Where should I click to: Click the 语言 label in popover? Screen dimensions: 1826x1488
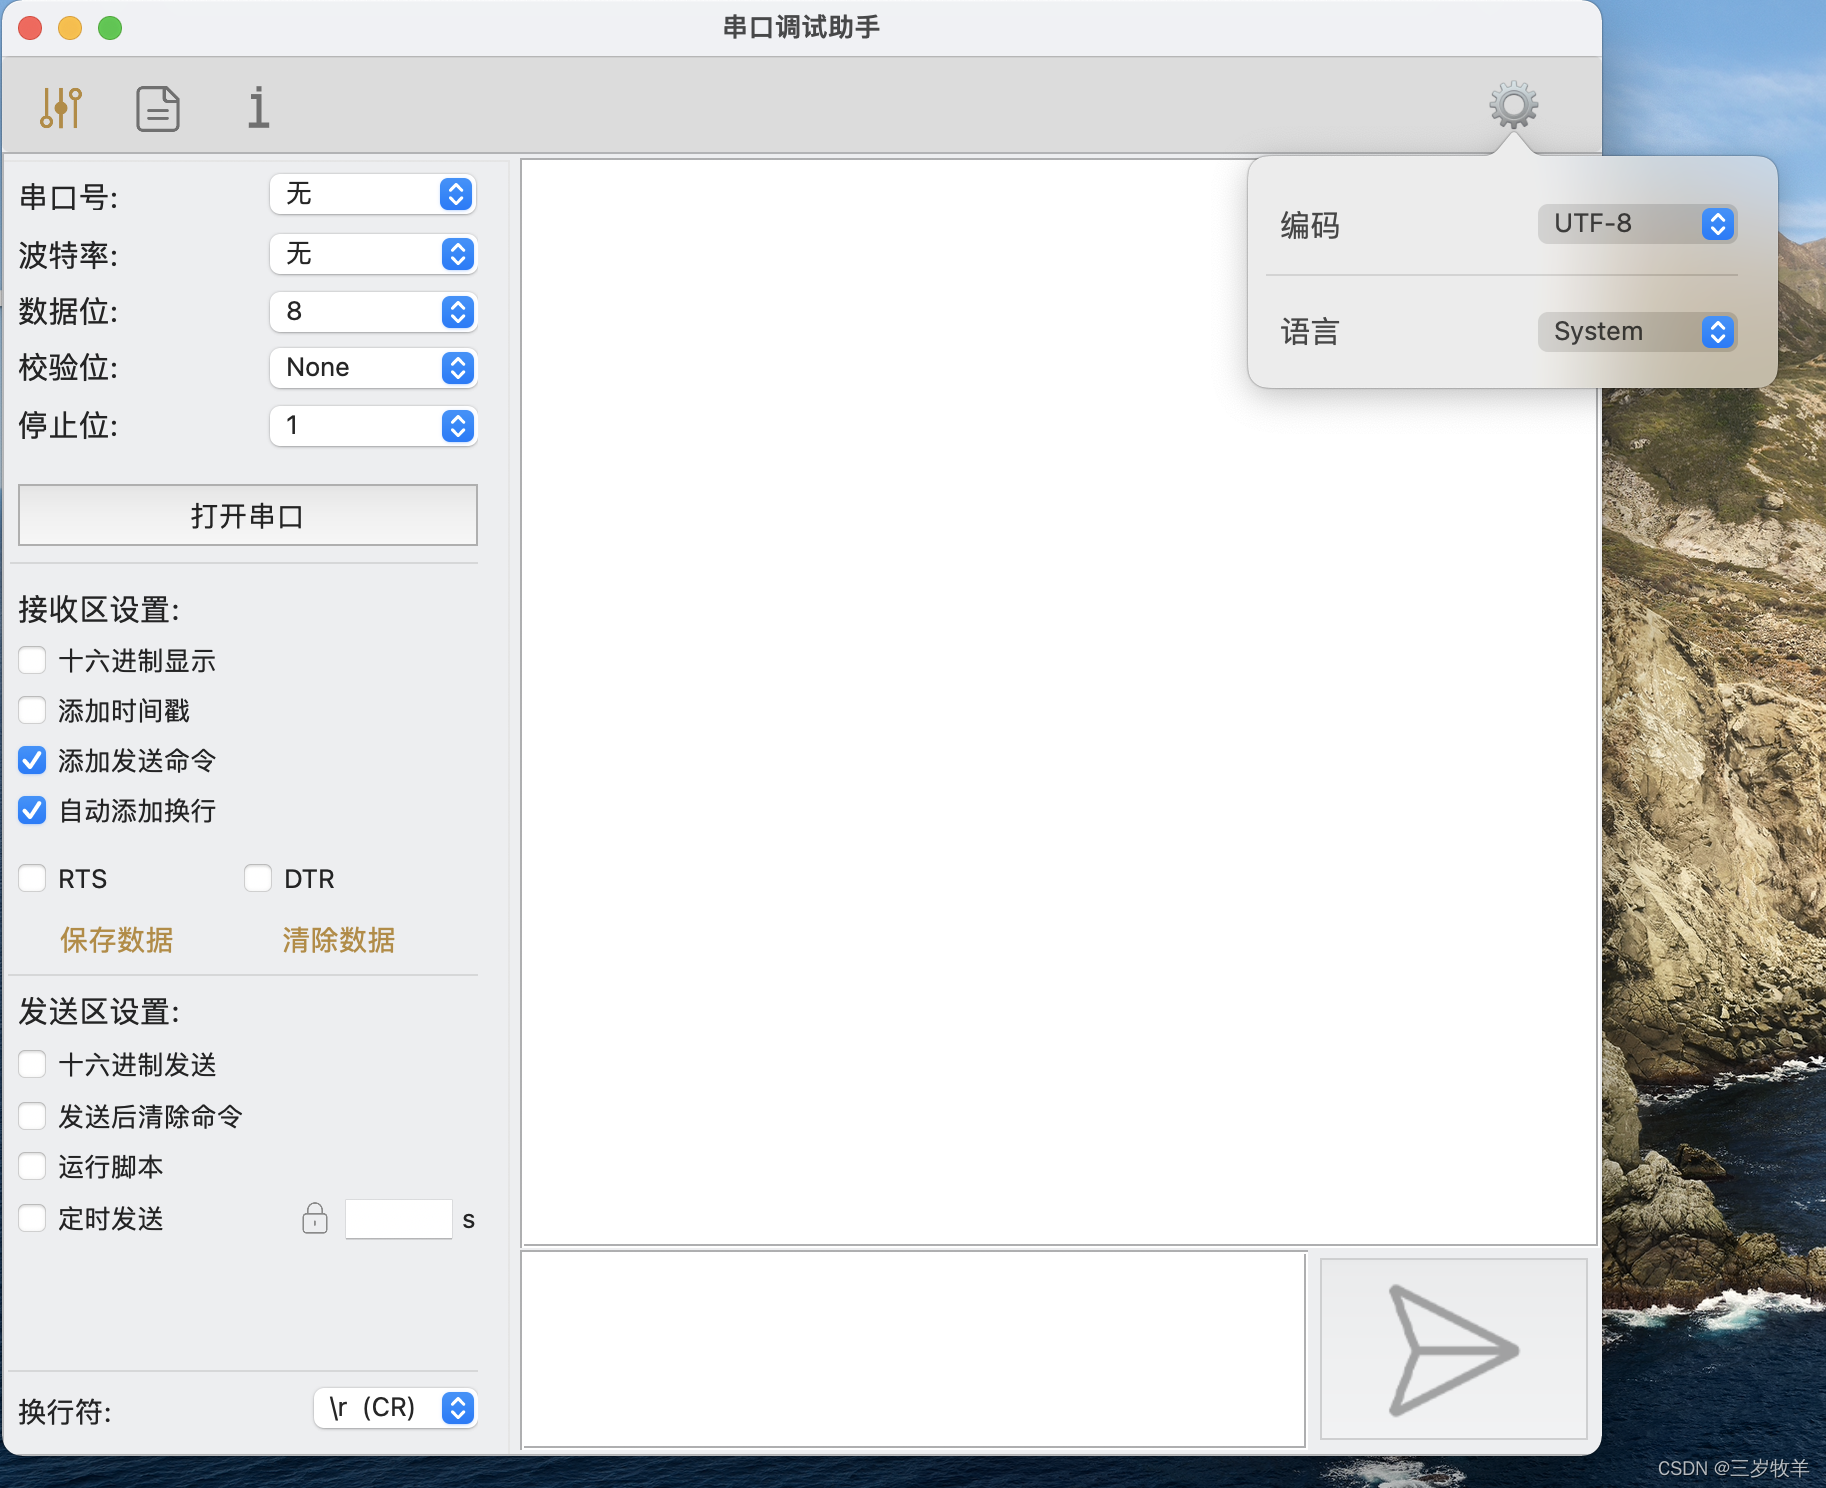[x=1310, y=332]
